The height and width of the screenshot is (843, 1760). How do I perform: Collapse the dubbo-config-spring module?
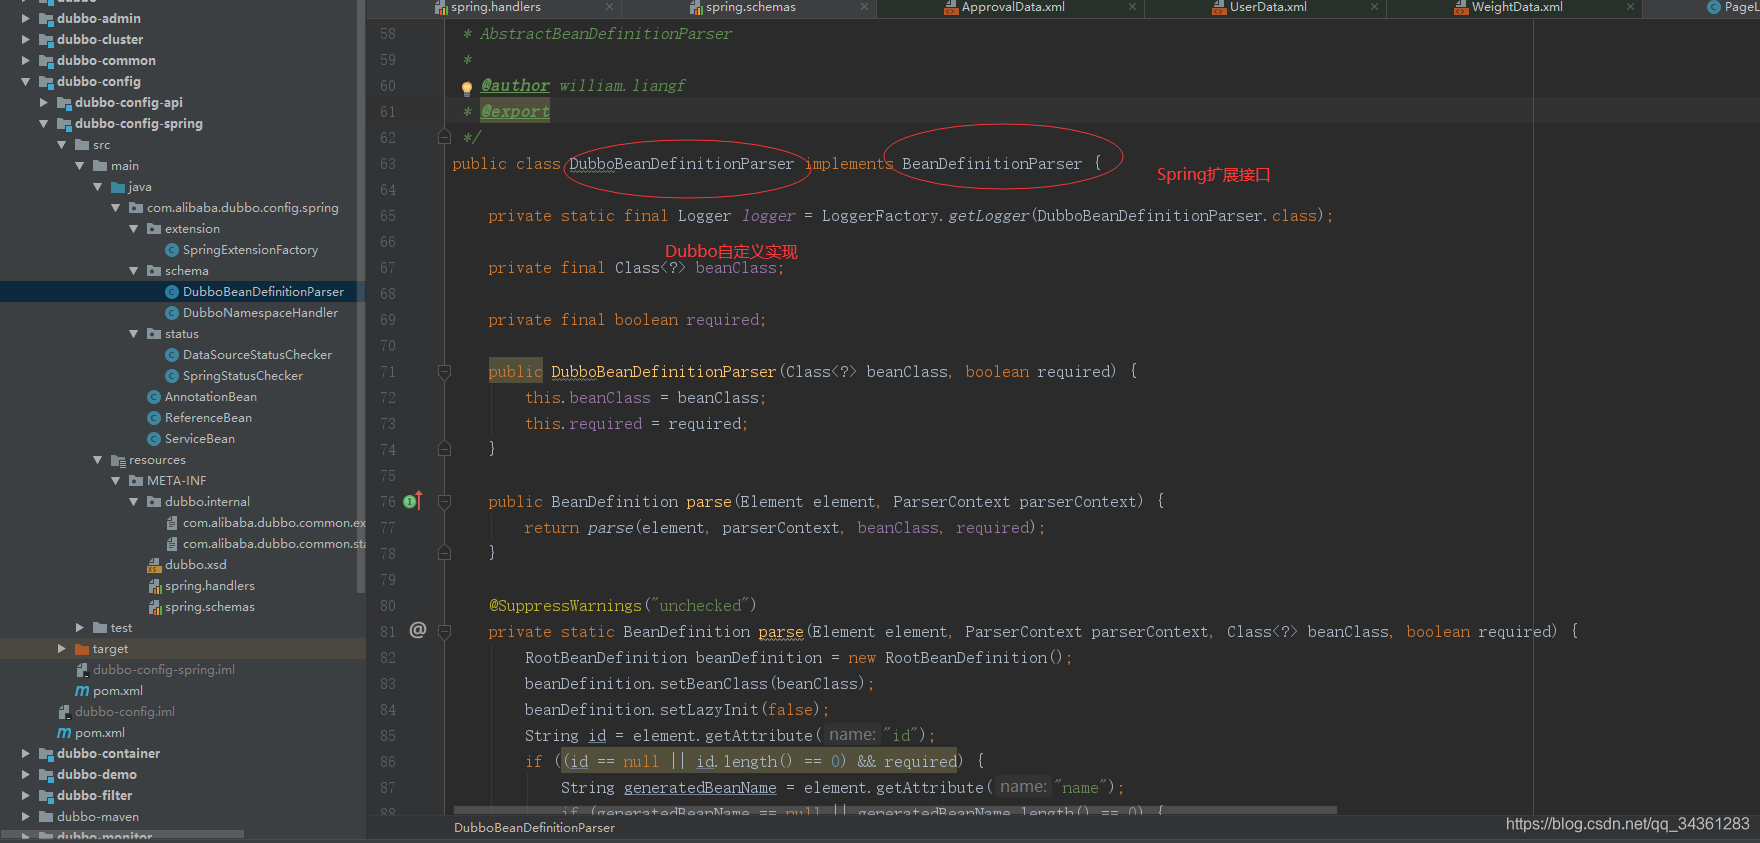coord(44,124)
